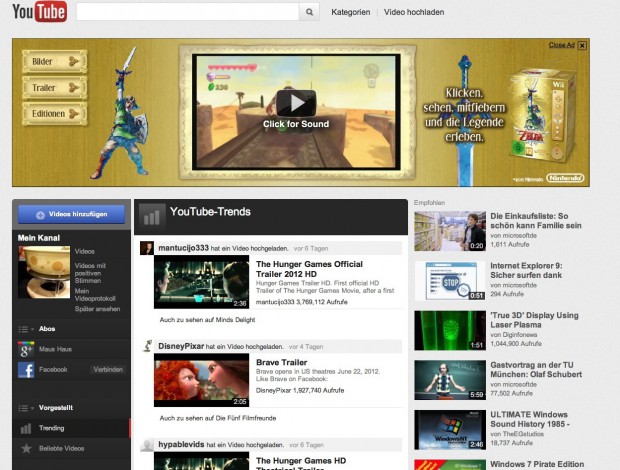Click the Bilder button in the Zelda ad

[55, 61]
